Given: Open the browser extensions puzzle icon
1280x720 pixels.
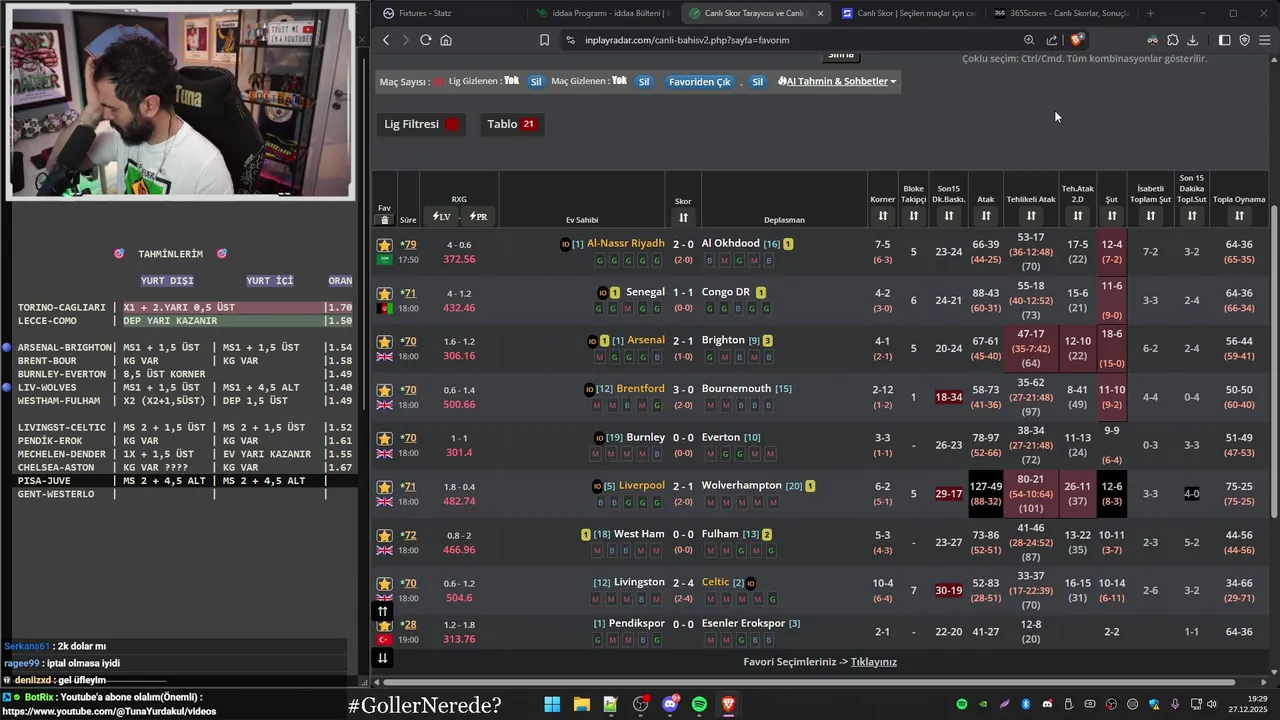Looking at the screenshot, I should click(1173, 40).
